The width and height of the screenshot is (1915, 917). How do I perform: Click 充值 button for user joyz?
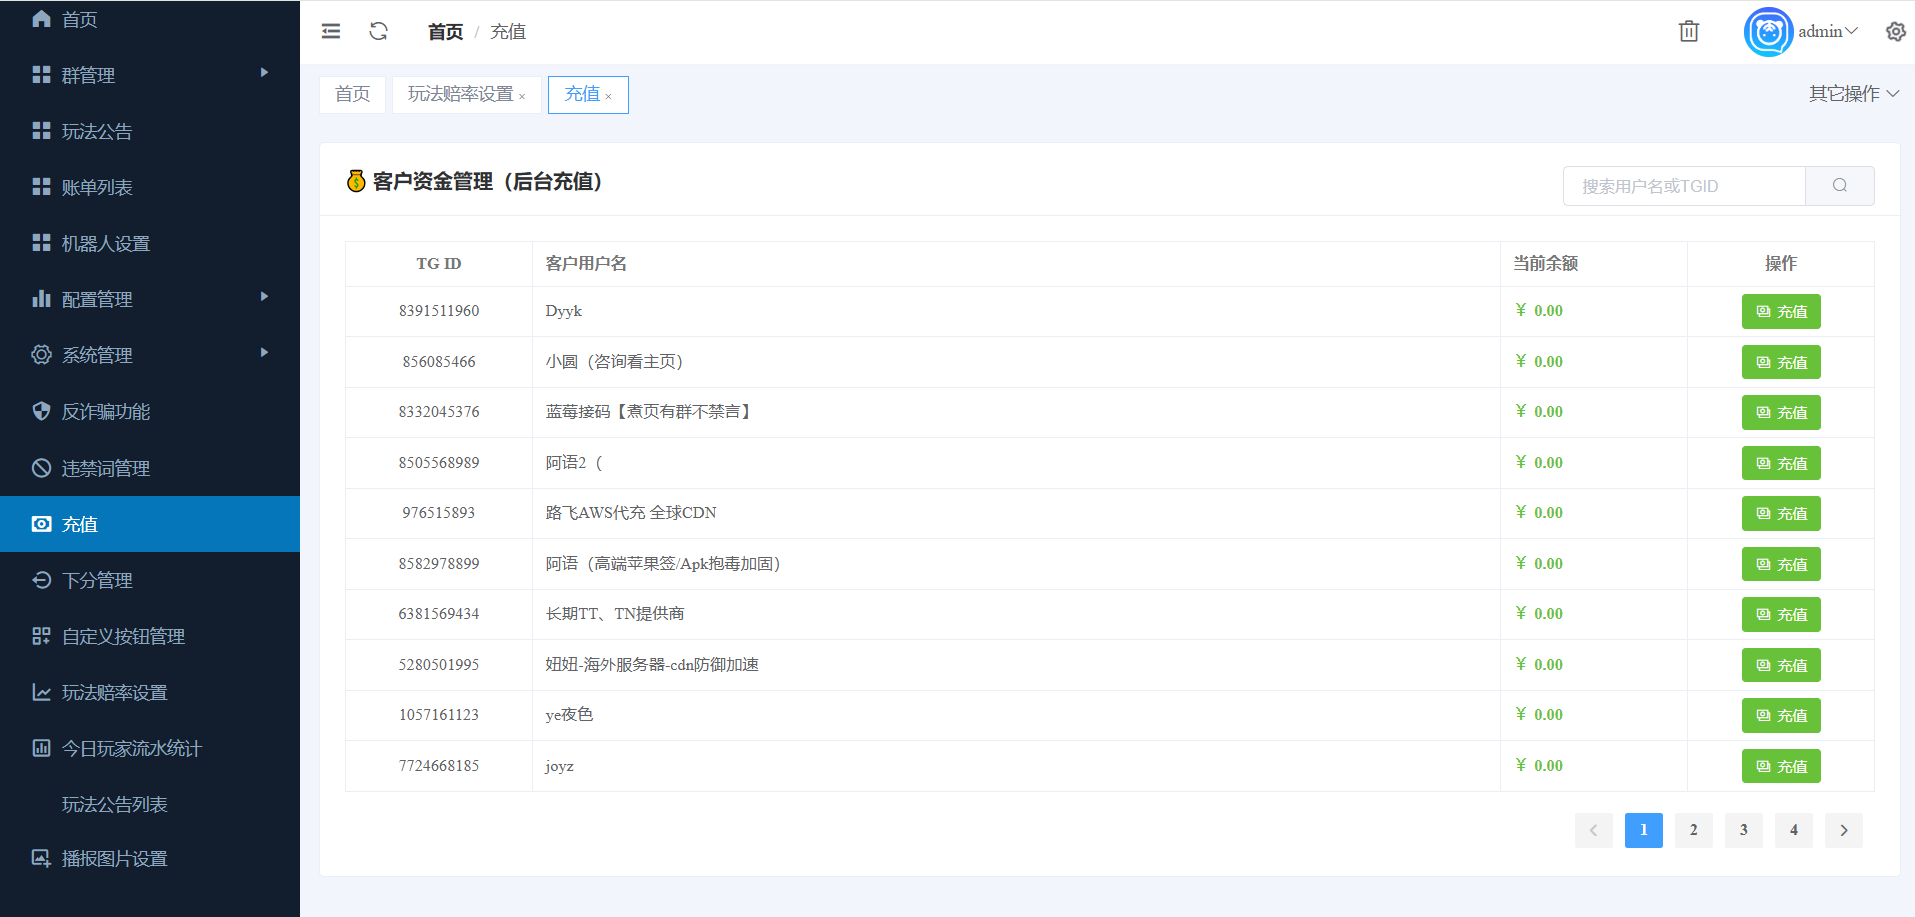click(x=1780, y=767)
